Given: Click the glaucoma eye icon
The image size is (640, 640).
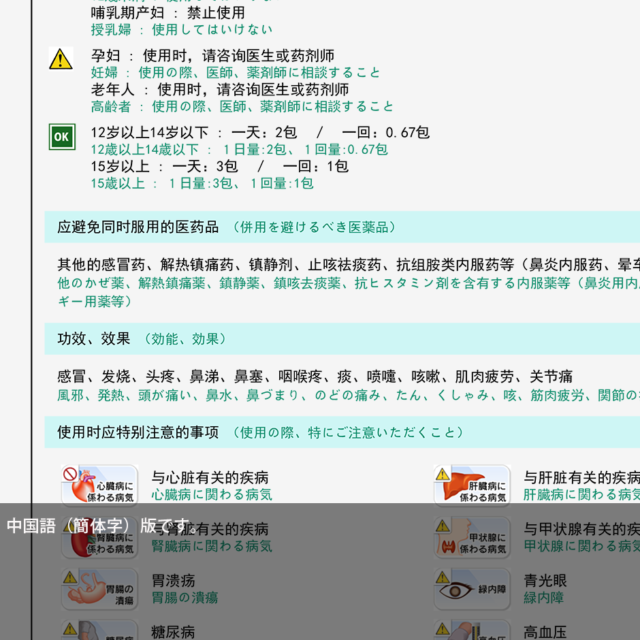Looking at the screenshot, I should 472,588.
